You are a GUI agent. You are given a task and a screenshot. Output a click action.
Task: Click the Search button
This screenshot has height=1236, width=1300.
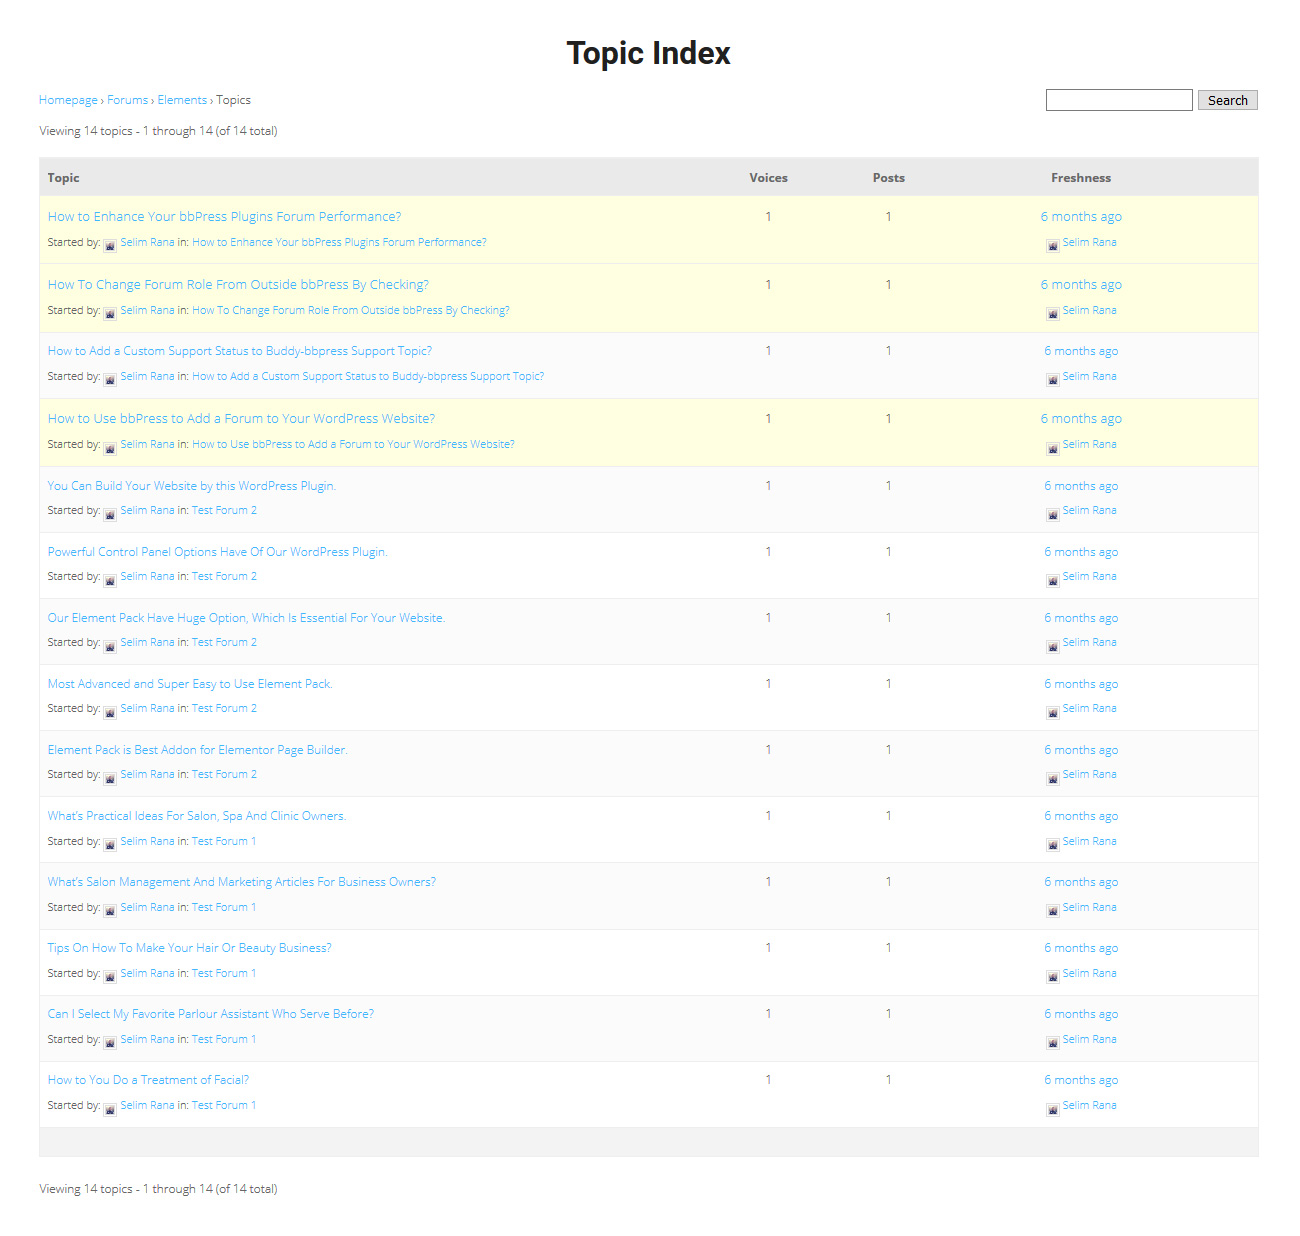click(x=1227, y=100)
